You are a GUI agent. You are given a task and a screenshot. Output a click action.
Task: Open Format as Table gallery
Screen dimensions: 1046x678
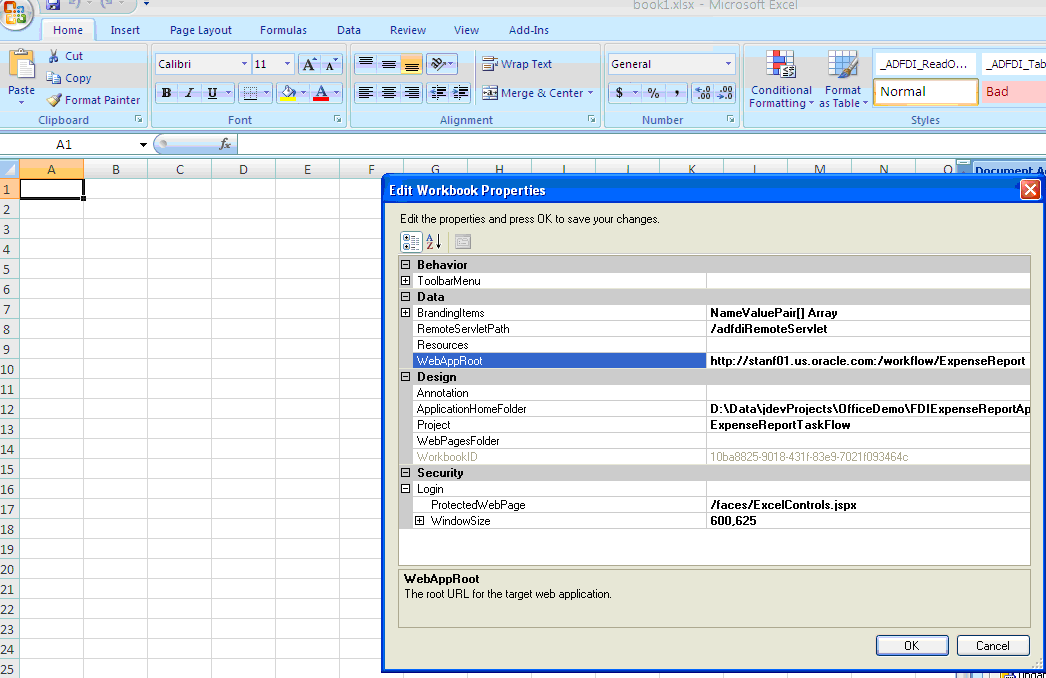tap(843, 79)
